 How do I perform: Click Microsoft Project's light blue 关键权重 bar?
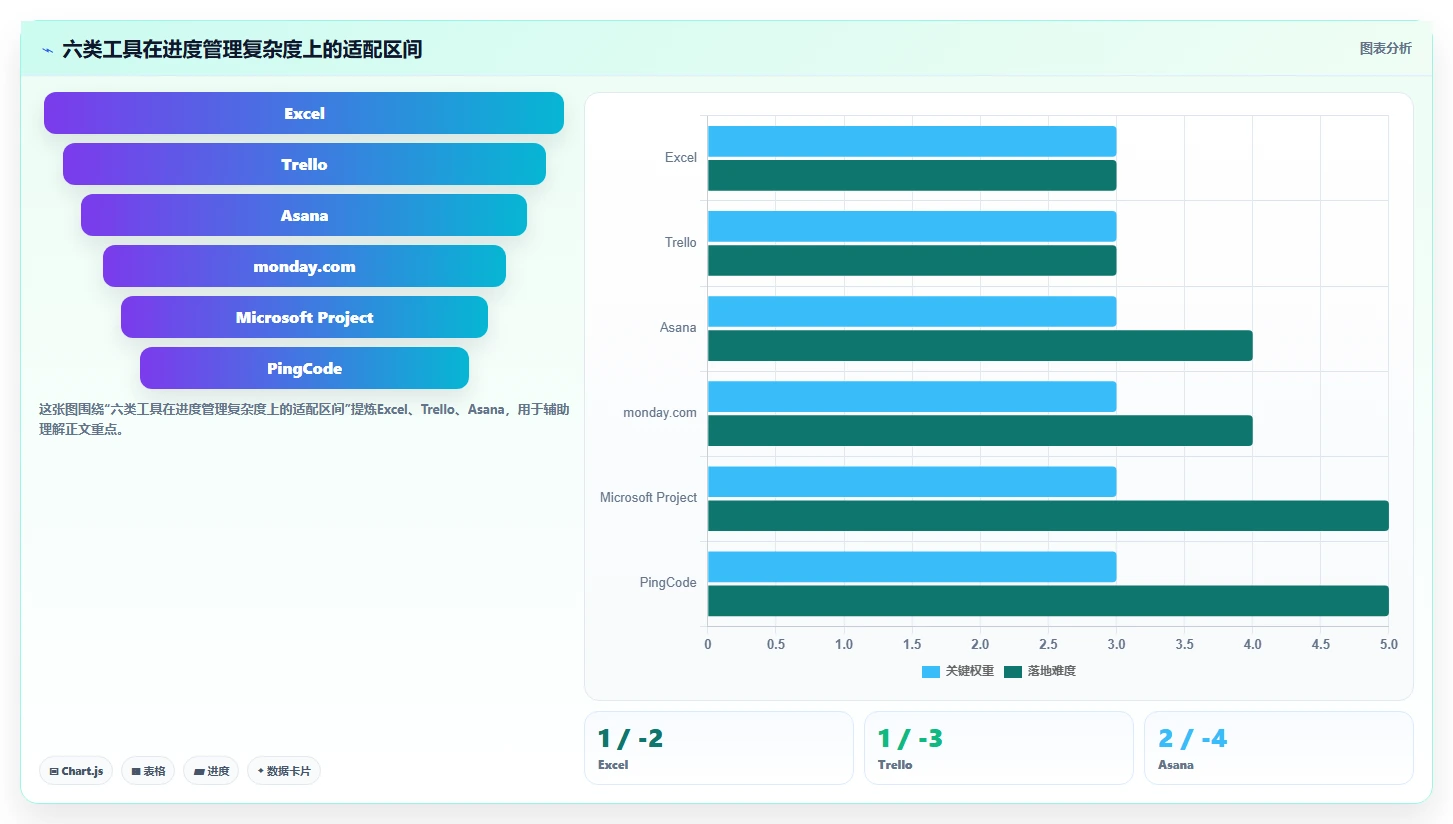point(912,481)
